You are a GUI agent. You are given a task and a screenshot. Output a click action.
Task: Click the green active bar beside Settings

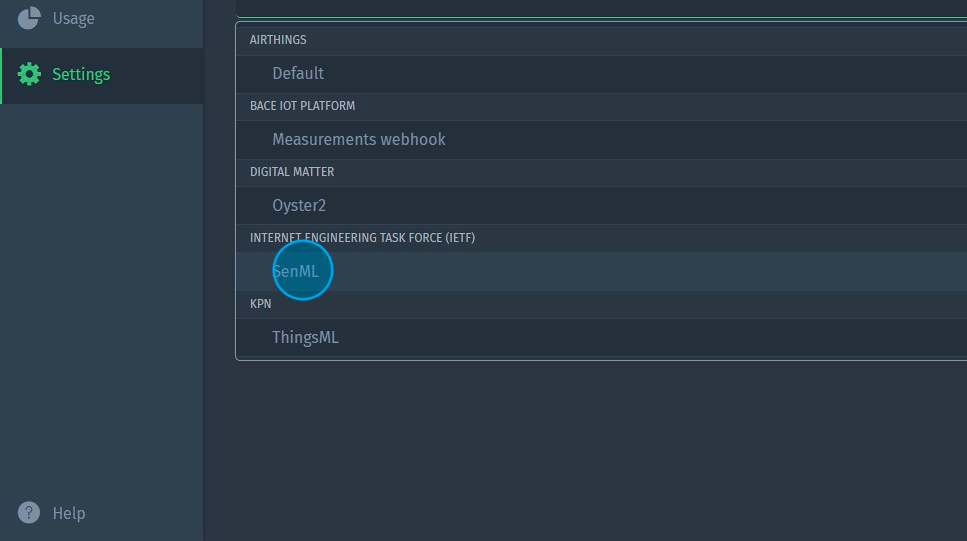pos(1,75)
